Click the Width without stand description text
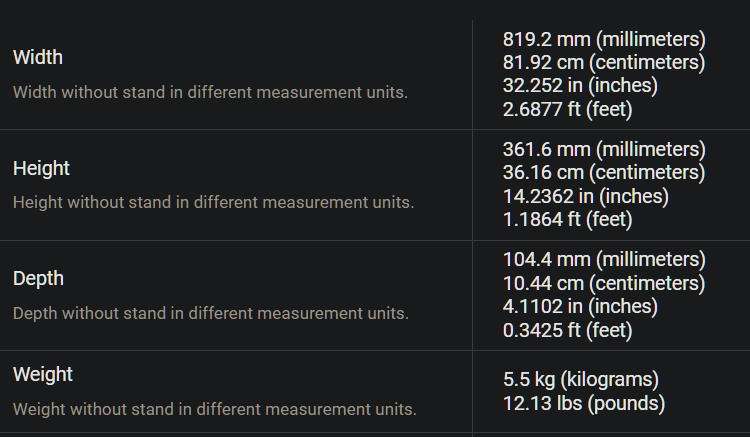This screenshot has width=750, height=437. (x=210, y=92)
